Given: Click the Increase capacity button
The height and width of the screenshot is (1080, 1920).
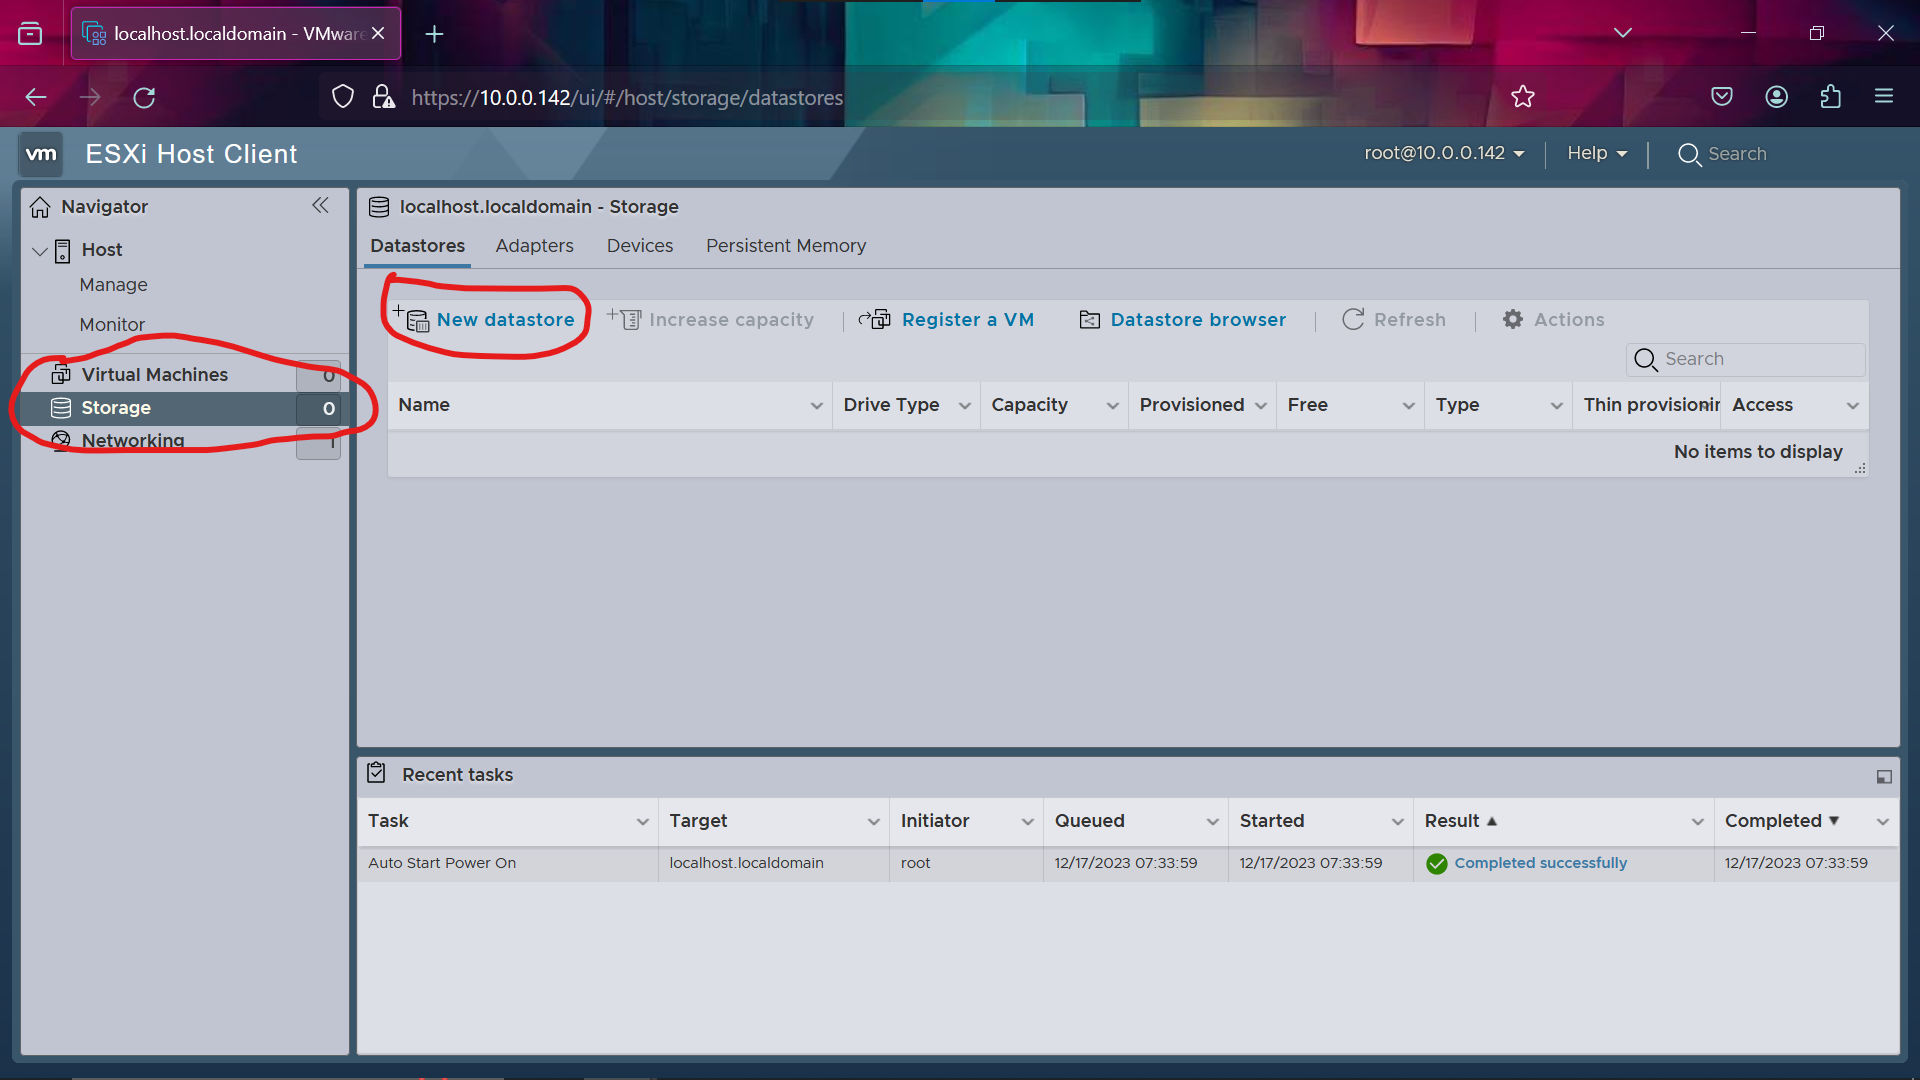Looking at the screenshot, I should pyautogui.click(x=710, y=320).
